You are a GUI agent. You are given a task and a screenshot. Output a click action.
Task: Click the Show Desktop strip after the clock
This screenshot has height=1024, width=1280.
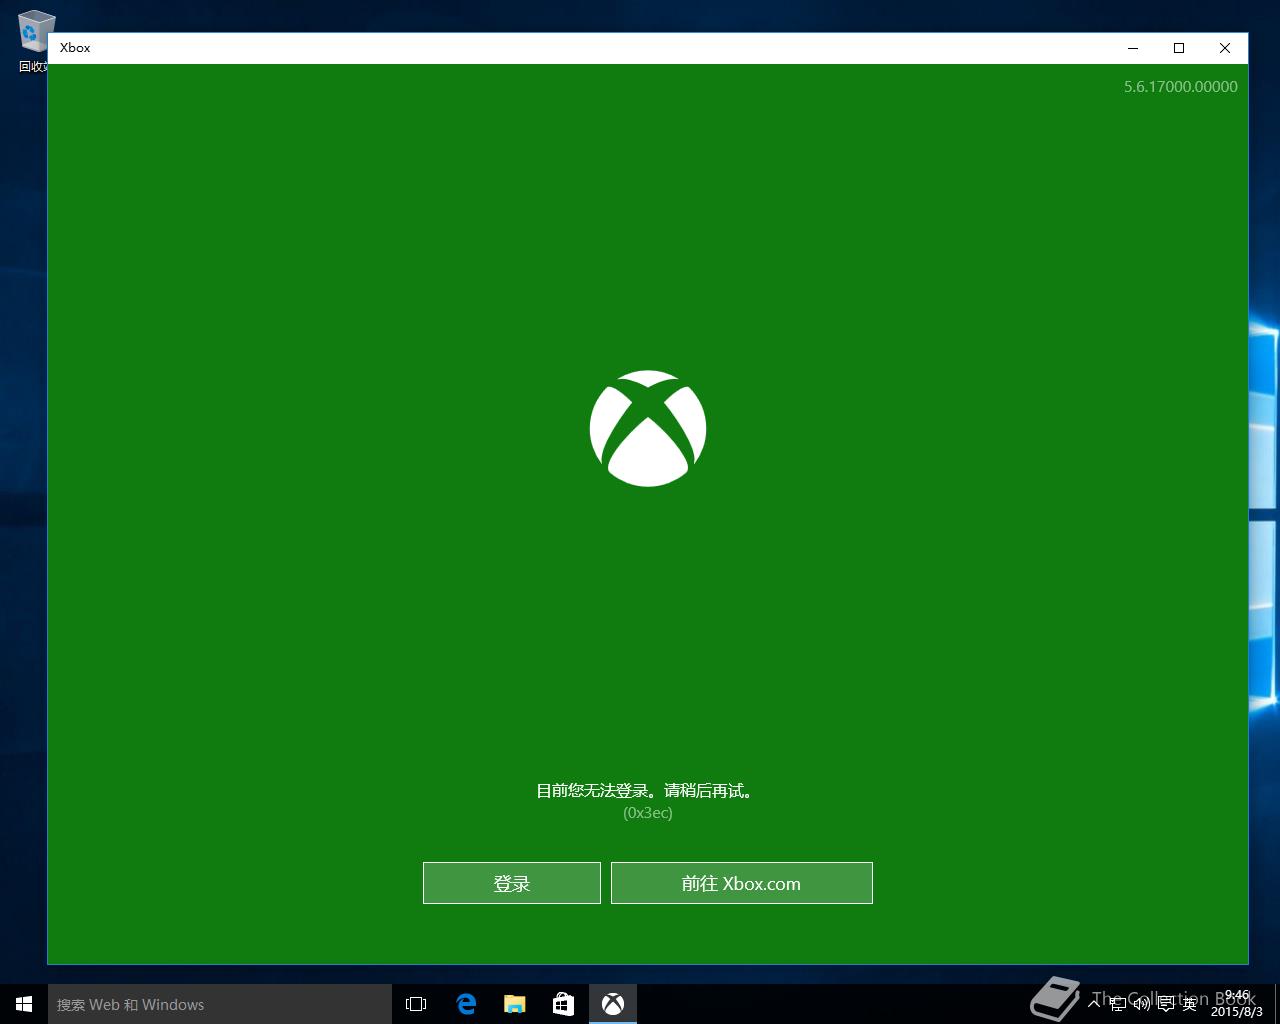pos(1277,1004)
